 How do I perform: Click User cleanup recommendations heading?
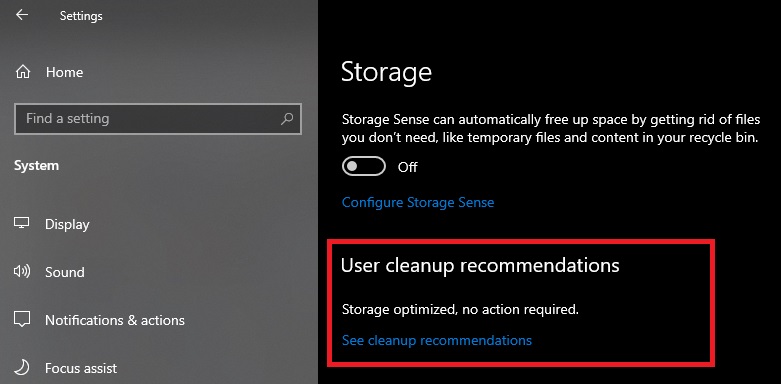click(480, 265)
